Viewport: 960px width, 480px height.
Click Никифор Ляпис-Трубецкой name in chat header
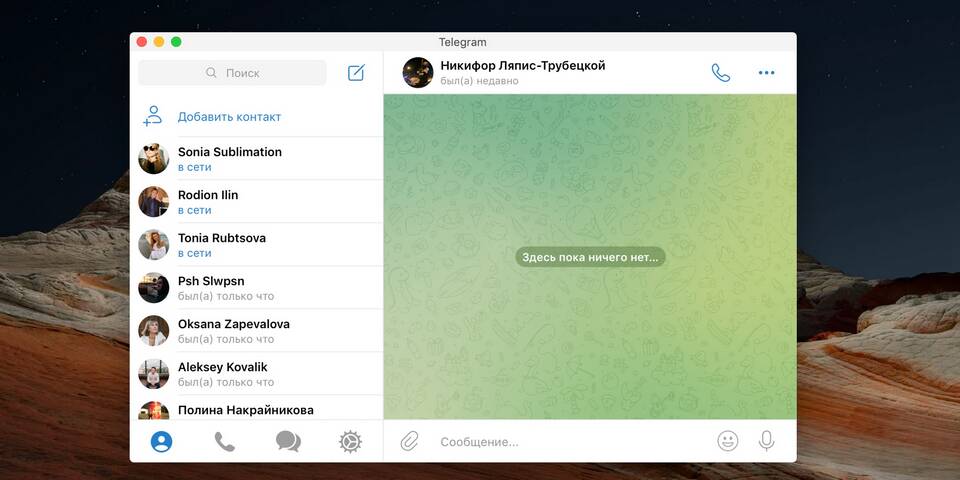522,66
